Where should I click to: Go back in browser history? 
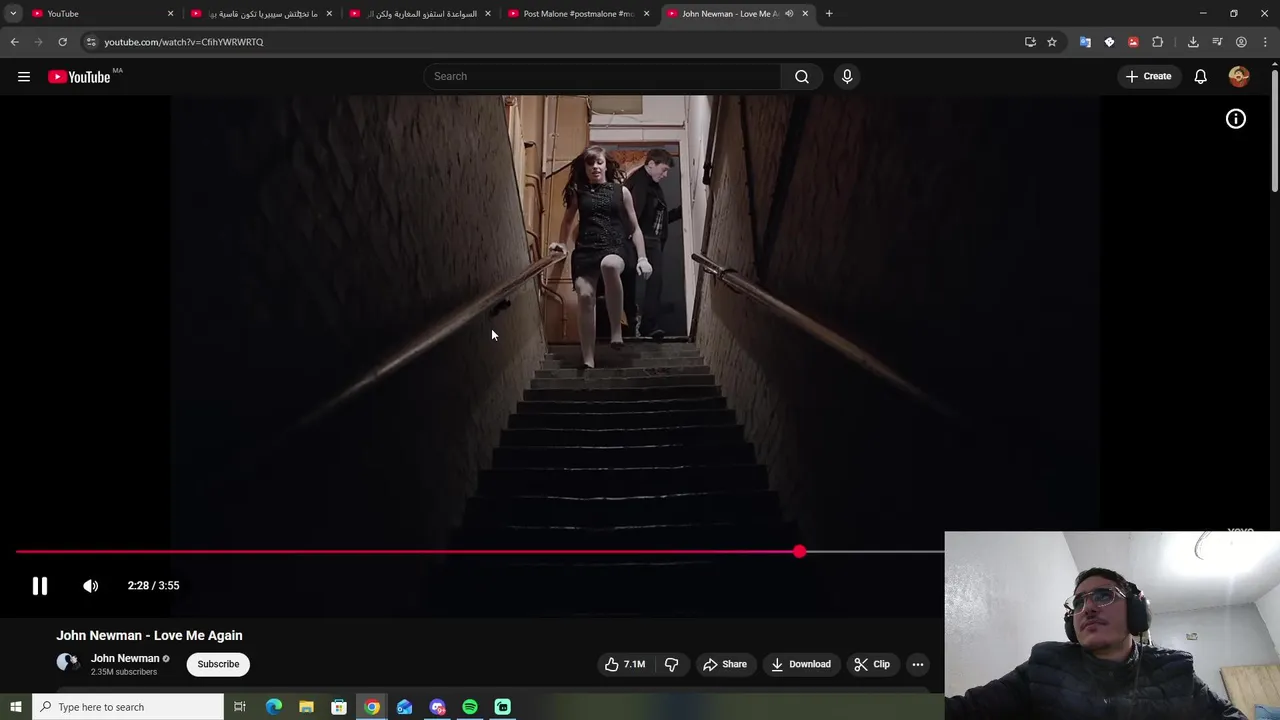[14, 42]
